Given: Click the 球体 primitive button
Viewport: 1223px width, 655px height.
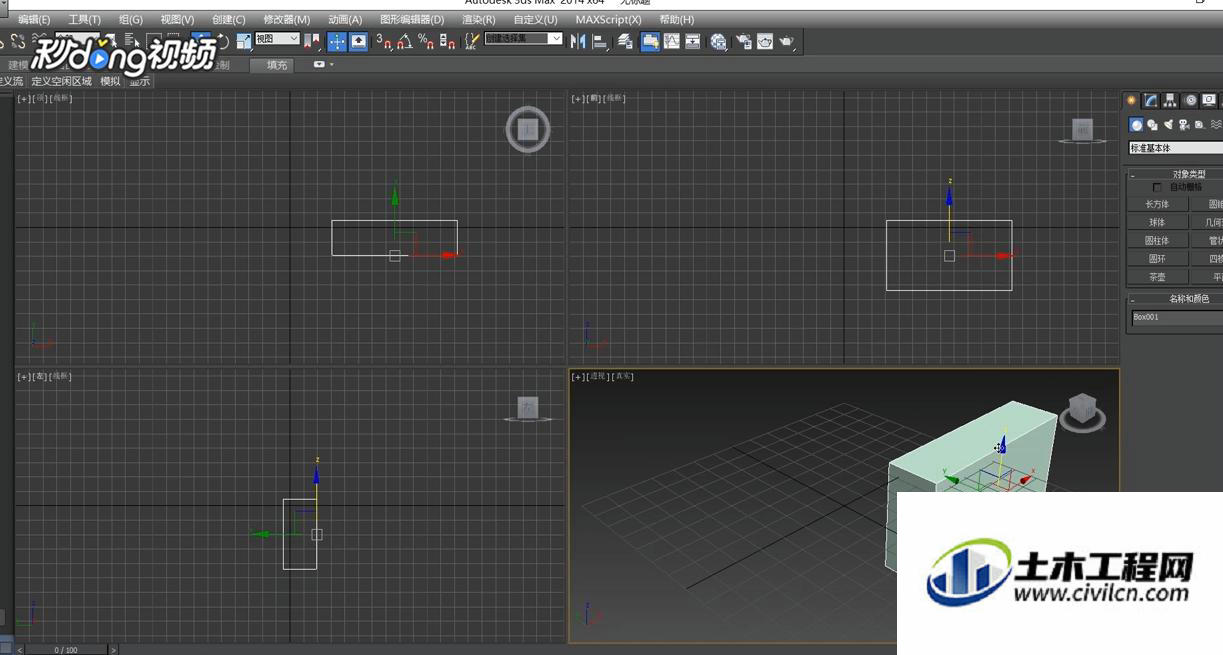Looking at the screenshot, I should (1157, 222).
